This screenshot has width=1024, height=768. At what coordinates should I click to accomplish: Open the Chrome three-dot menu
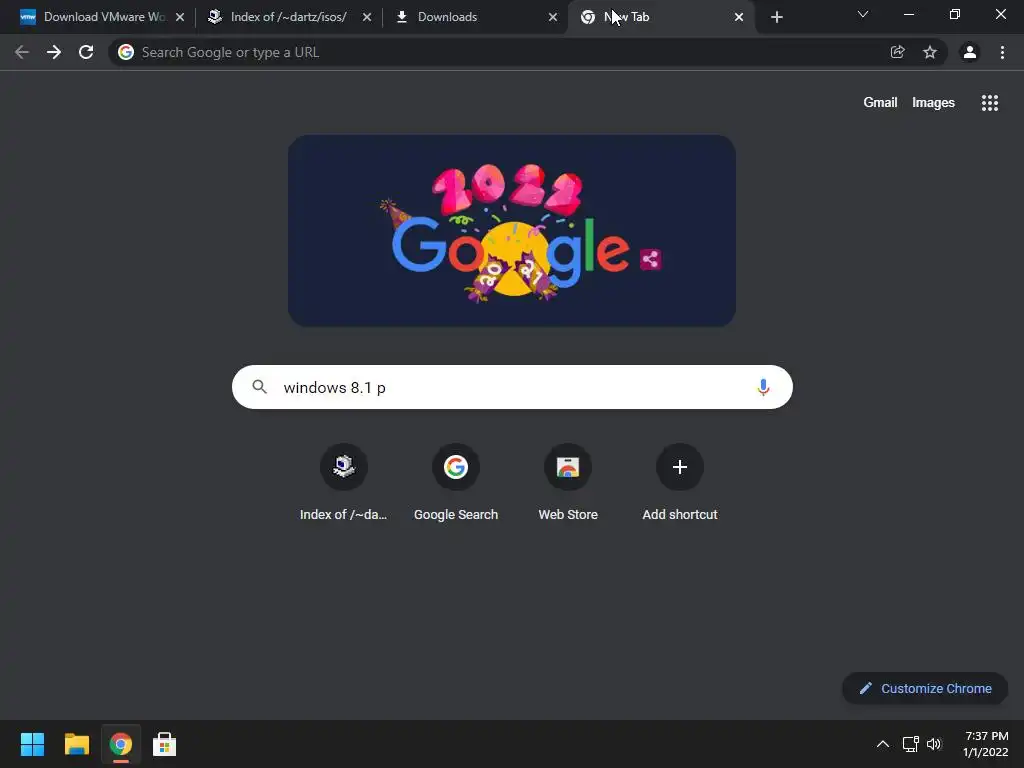click(x=1002, y=52)
